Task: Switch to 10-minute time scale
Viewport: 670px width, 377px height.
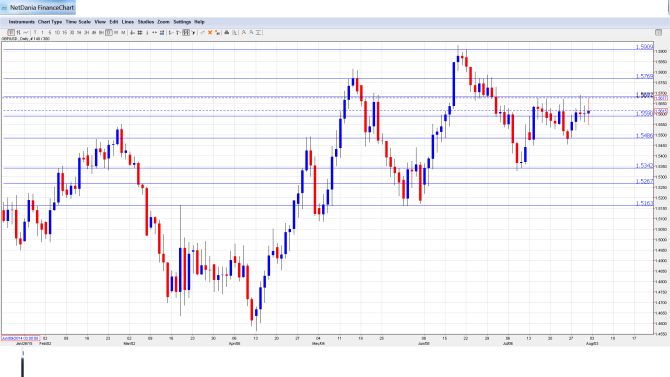Action: pyautogui.click(x=57, y=32)
